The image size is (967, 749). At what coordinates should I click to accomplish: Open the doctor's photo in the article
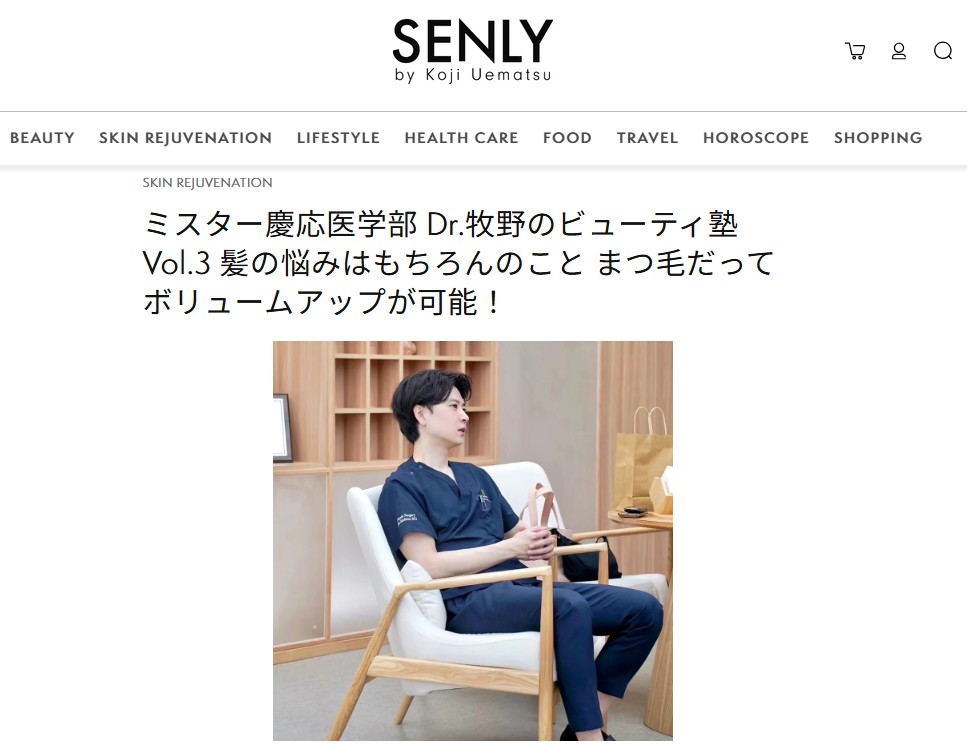point(473,541)
